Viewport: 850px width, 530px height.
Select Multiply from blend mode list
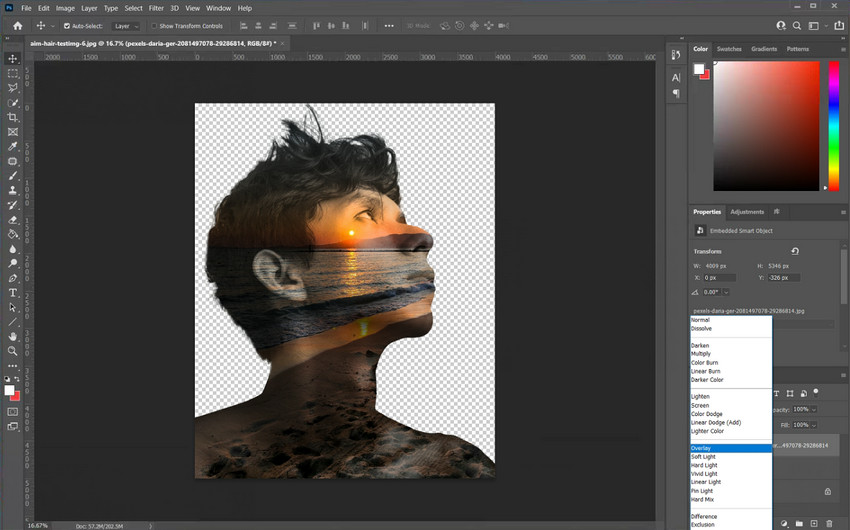pyautogui.click(x=701, y=354)
